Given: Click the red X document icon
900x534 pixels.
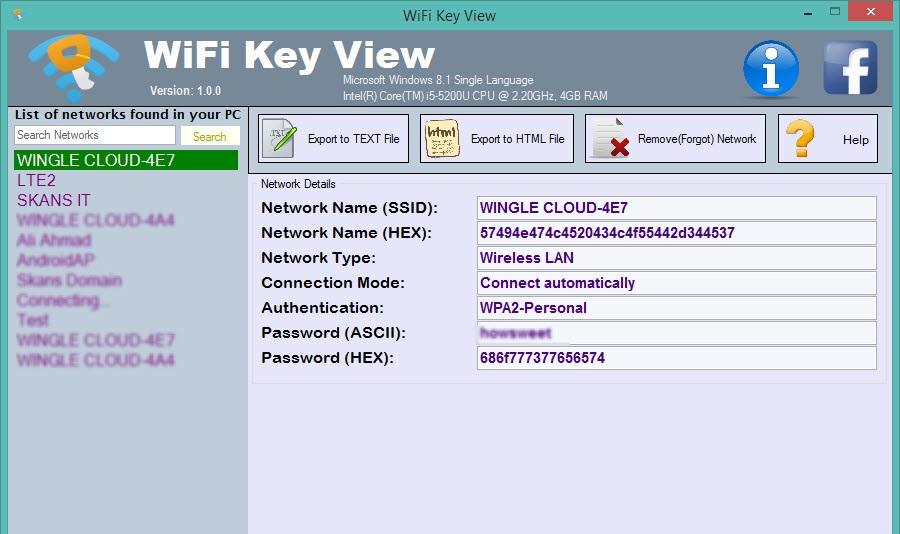Looking at the screenshot, I should tap(610, 138).
